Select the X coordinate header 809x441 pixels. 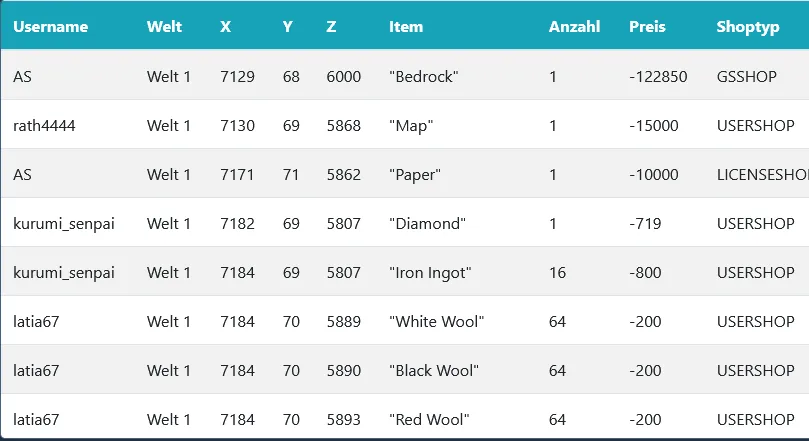tap(225, 27)
